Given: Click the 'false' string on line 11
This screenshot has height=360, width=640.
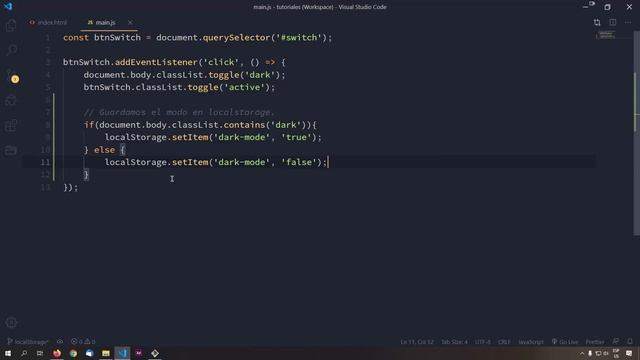Looking at the screenshot, I should pos(299,162).
